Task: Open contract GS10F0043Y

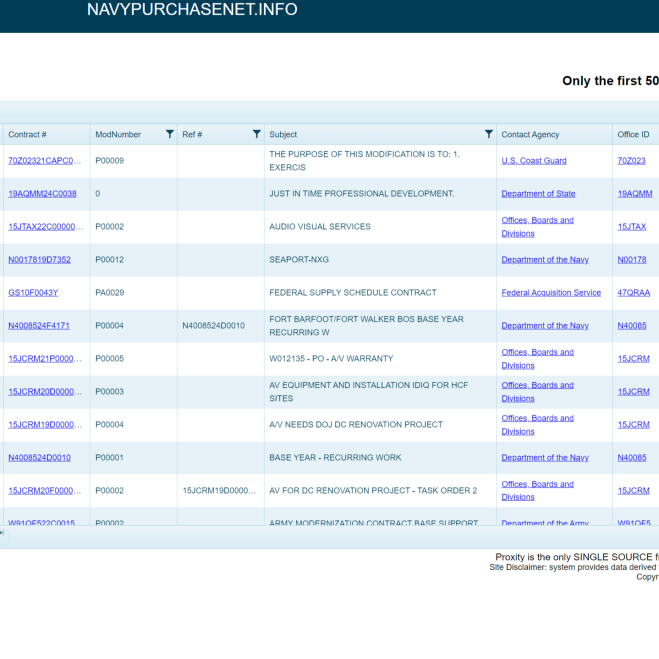Action: 33,293
